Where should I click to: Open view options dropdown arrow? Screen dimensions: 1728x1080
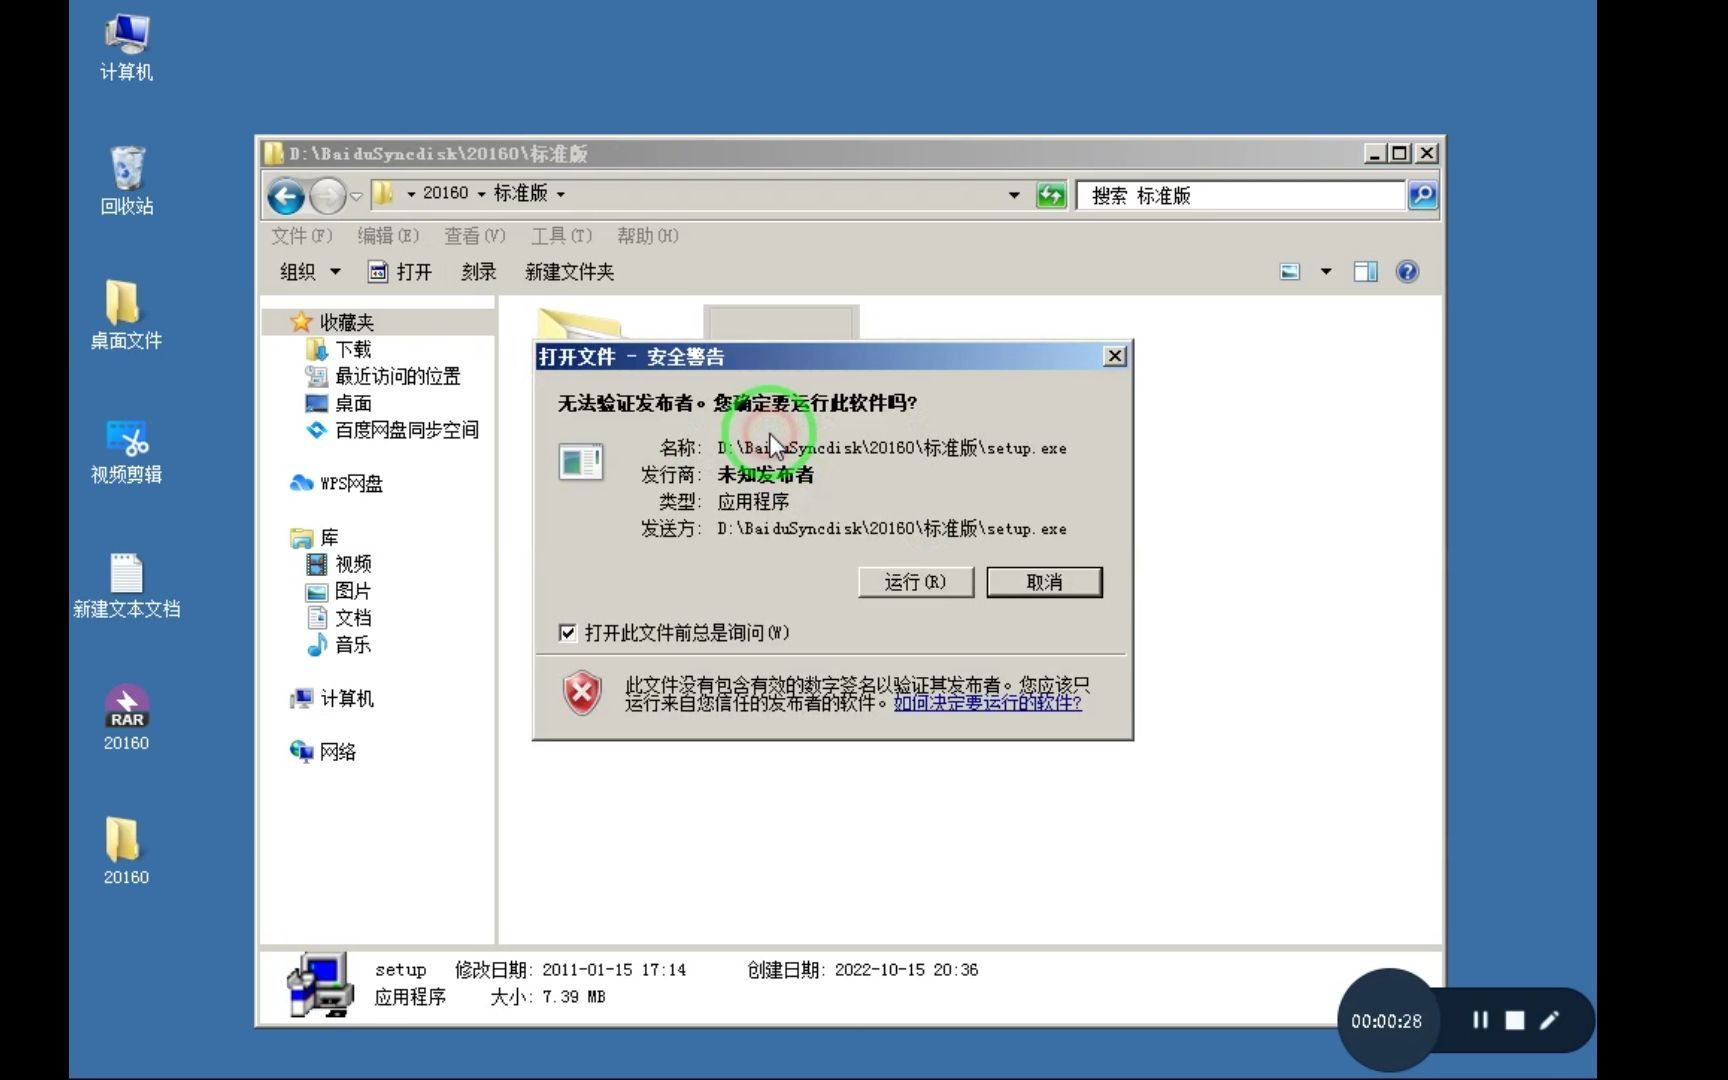click(1326, 272)
